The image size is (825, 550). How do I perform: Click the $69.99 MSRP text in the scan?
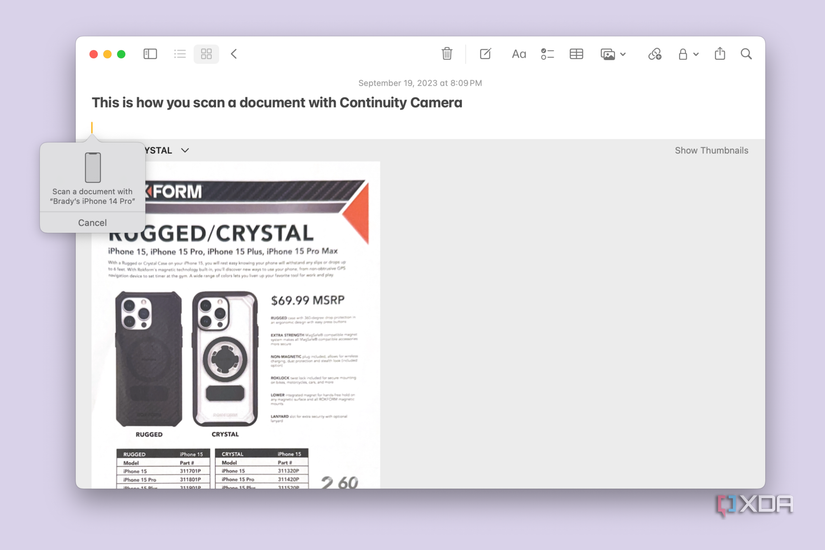[308, 301]
